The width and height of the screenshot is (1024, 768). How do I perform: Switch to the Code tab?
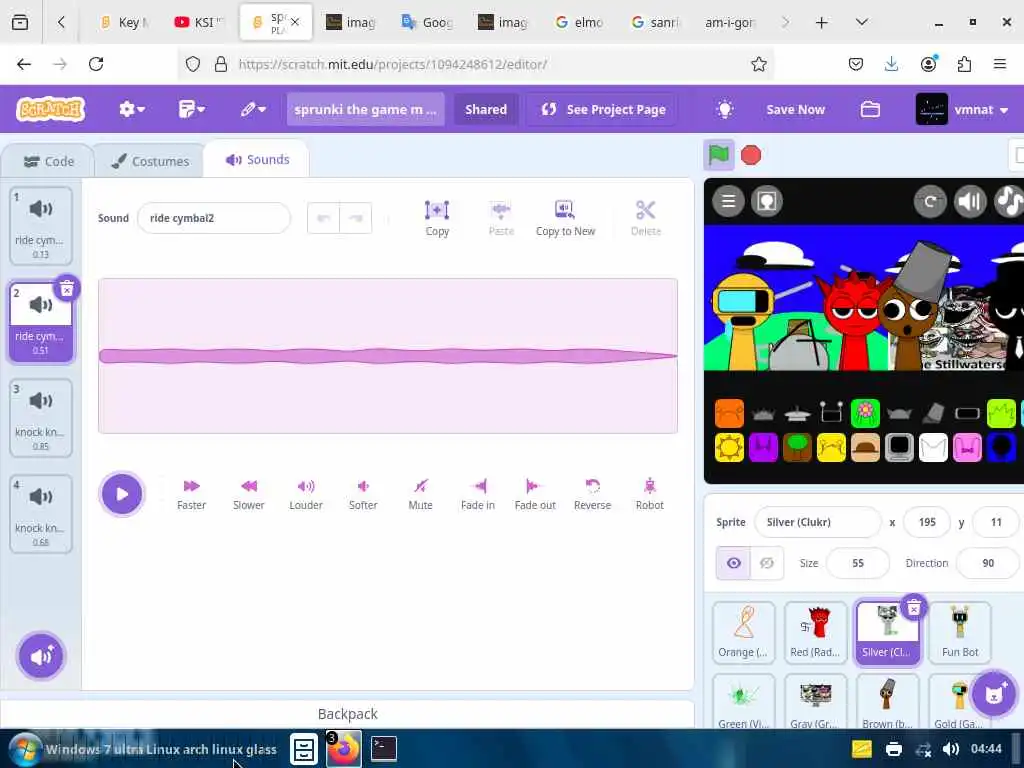coord(49,161)
